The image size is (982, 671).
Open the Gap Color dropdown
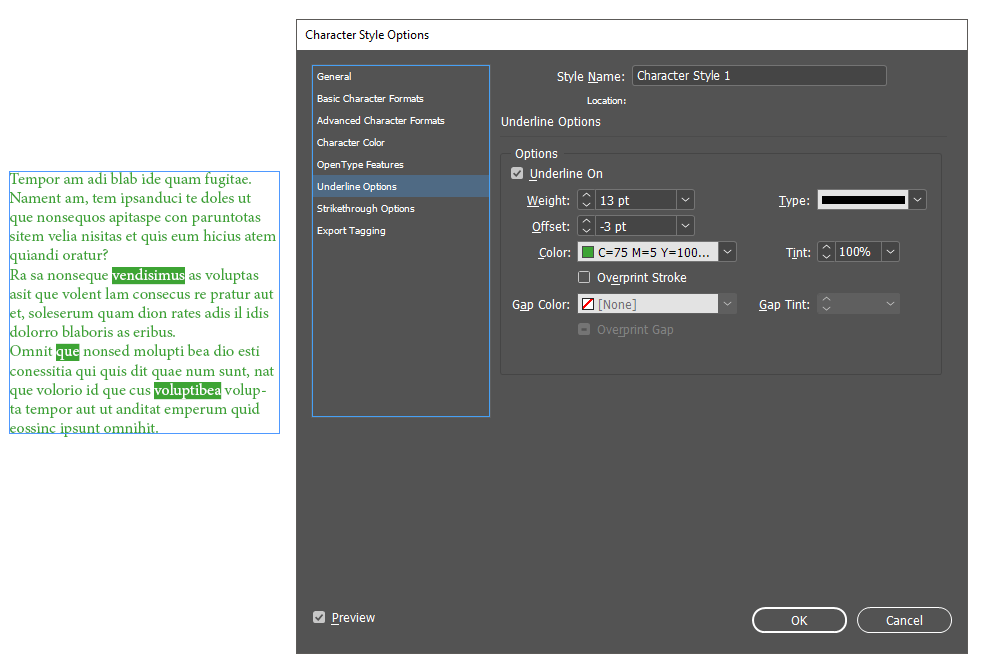727,303
